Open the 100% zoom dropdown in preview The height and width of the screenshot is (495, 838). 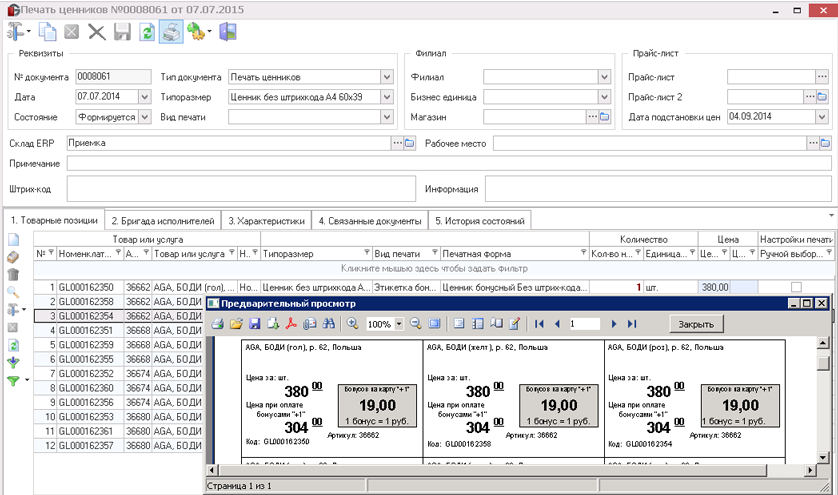click(399, 324)
